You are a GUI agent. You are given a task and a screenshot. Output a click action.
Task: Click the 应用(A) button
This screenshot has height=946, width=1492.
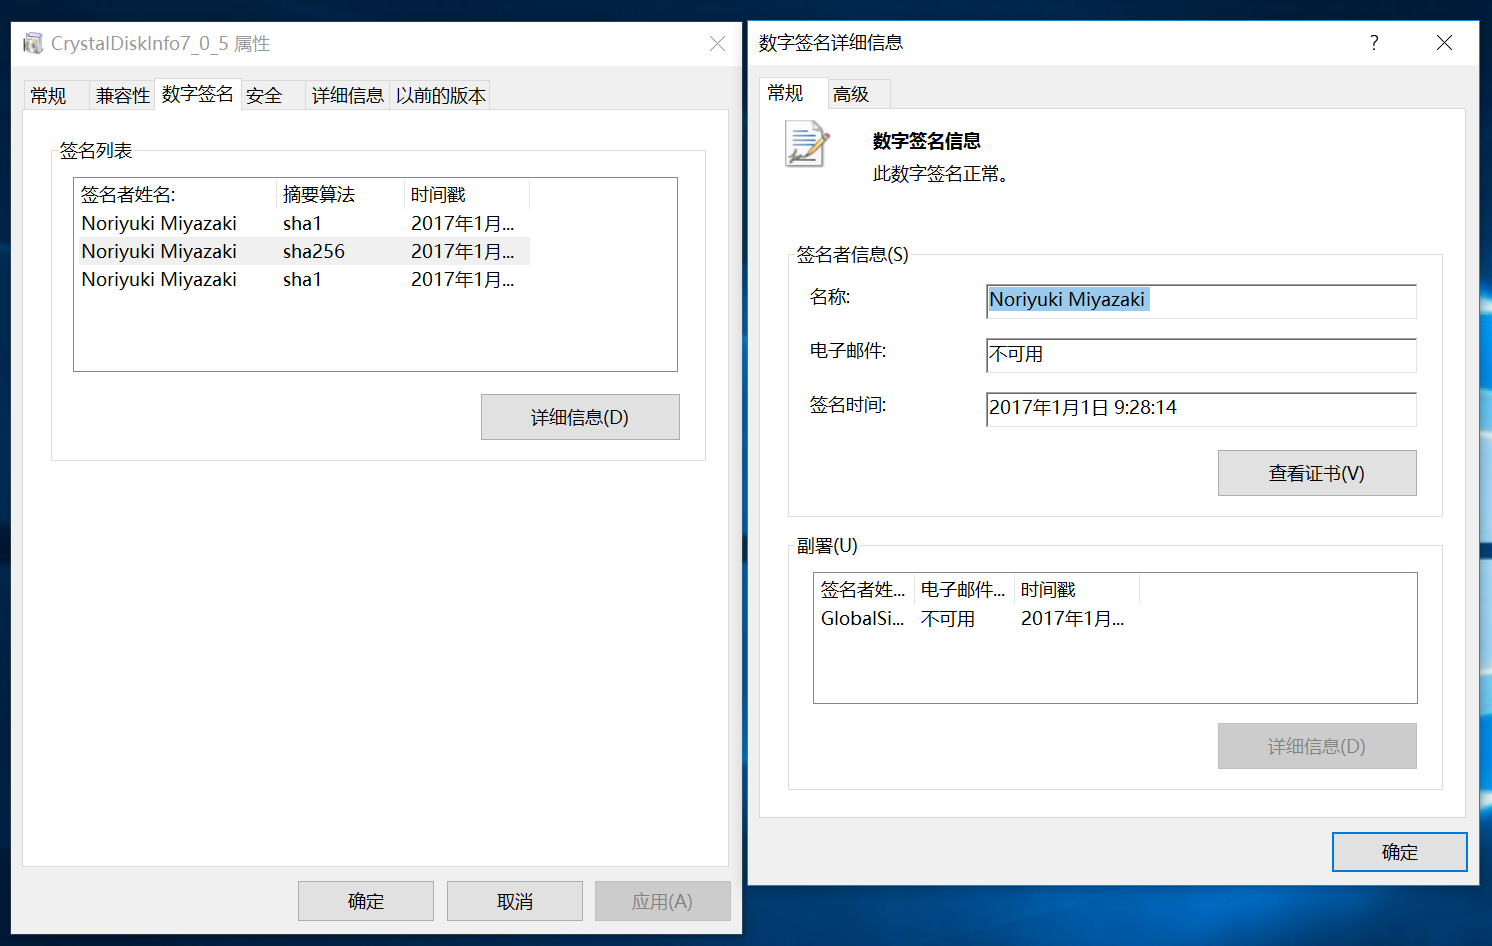pos(662,901)
